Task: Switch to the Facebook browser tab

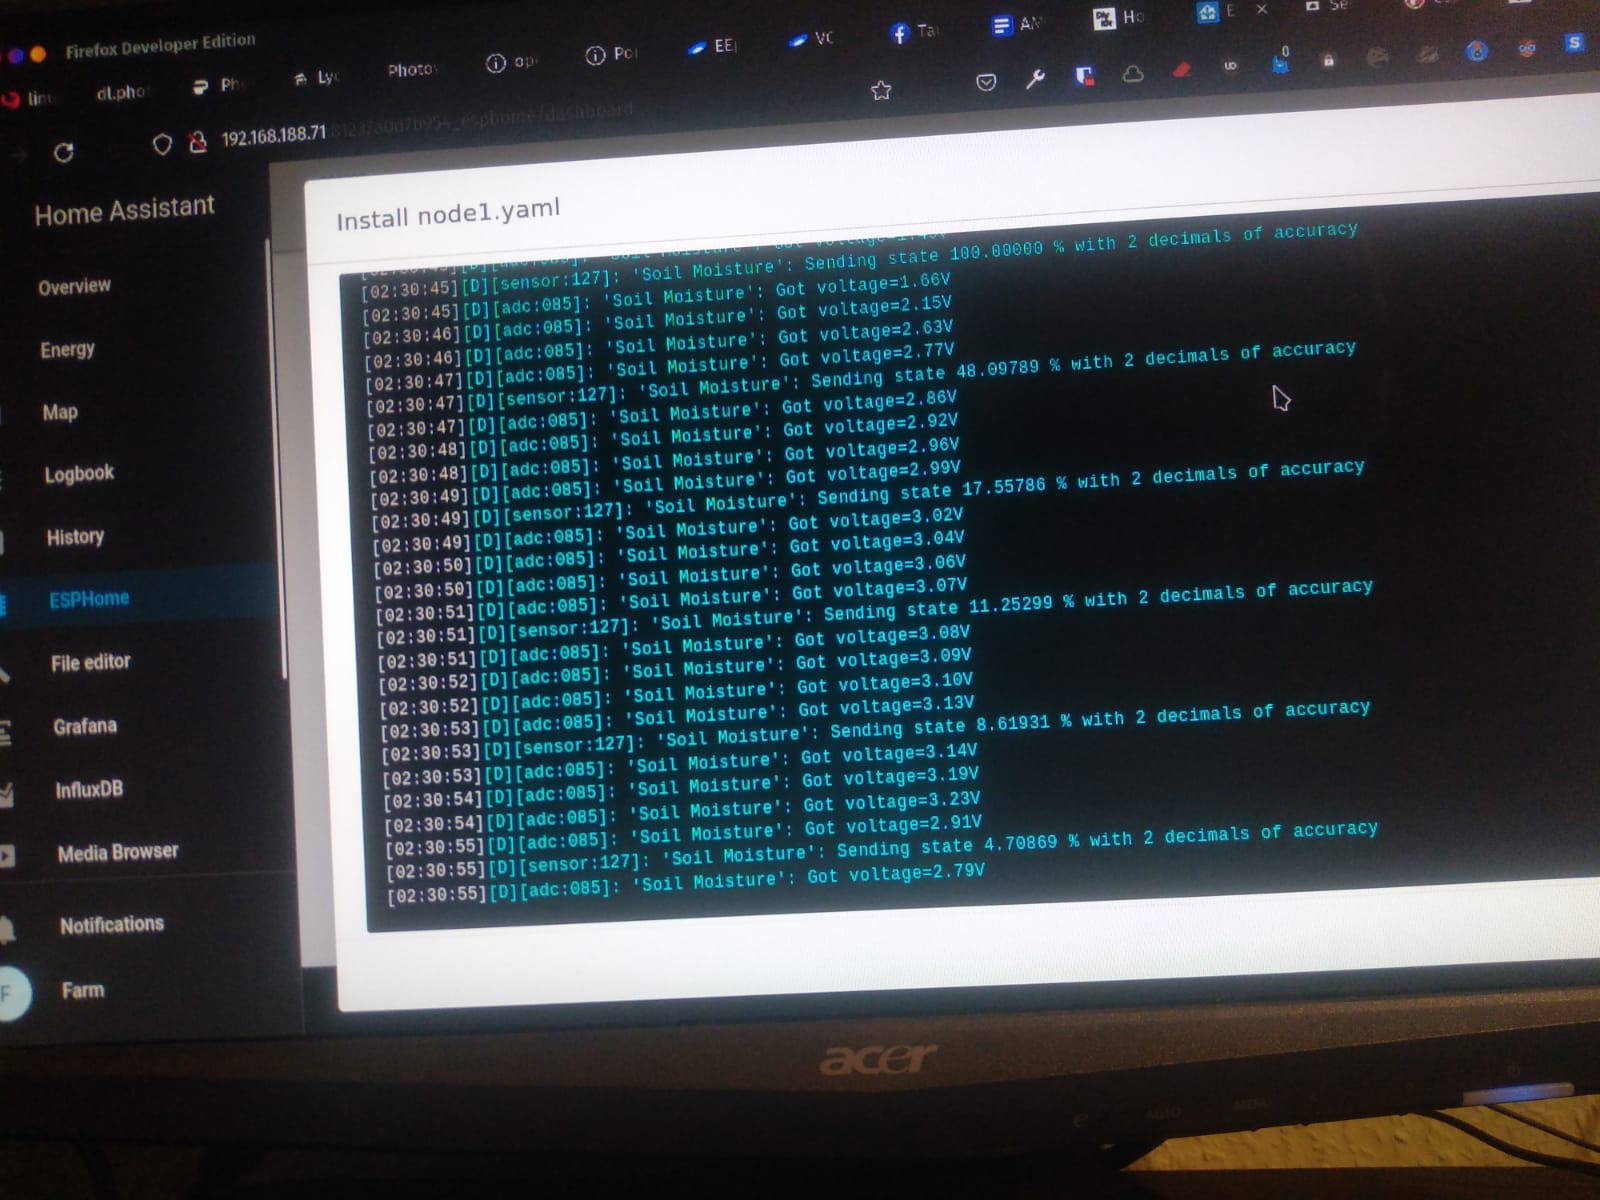Action: 912,32
